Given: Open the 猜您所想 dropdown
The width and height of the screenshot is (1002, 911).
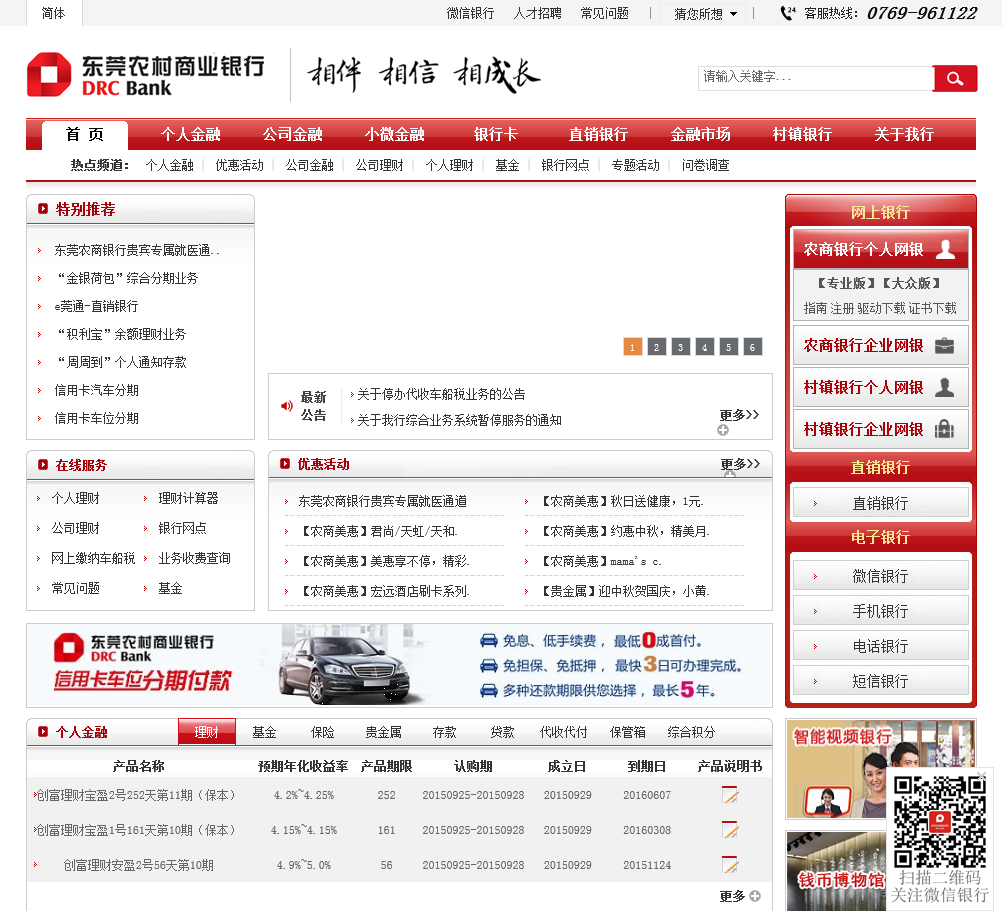Looking at the screenshot, I should point(705,13).
